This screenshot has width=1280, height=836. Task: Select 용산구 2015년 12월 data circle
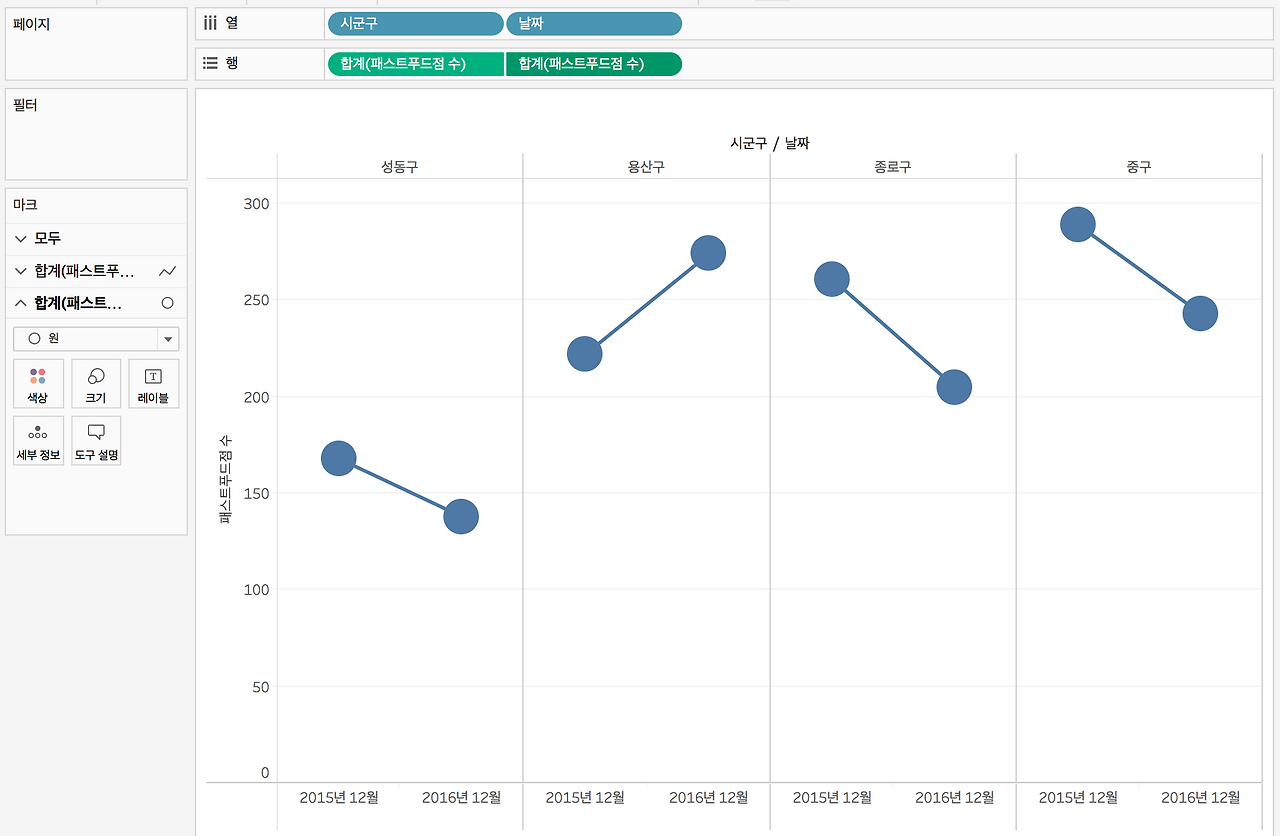pos(585,354)
